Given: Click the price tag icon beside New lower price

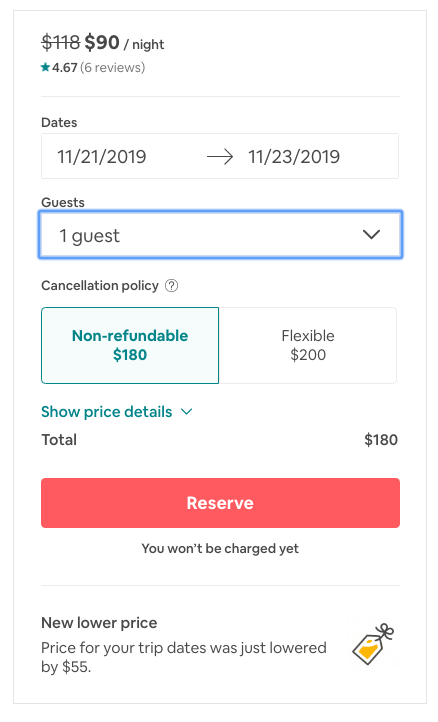Looking at the screenshot, I should point(374,644).
